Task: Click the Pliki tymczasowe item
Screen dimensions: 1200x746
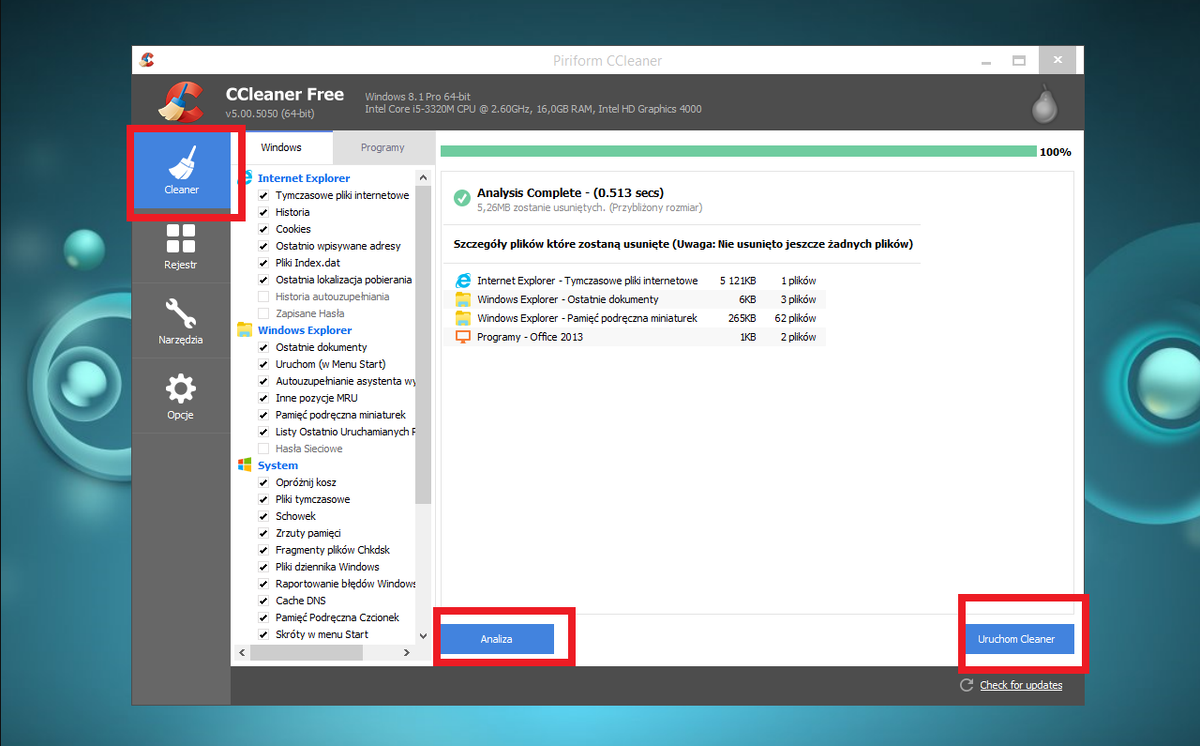Action: (313, 499)
